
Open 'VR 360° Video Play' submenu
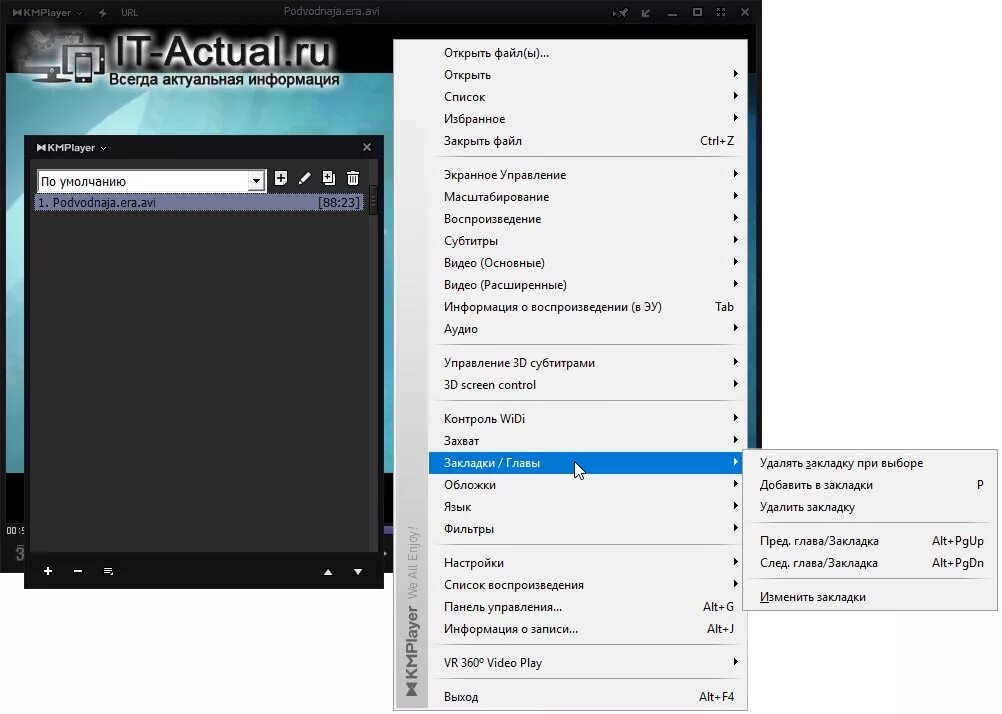(585, 663)
